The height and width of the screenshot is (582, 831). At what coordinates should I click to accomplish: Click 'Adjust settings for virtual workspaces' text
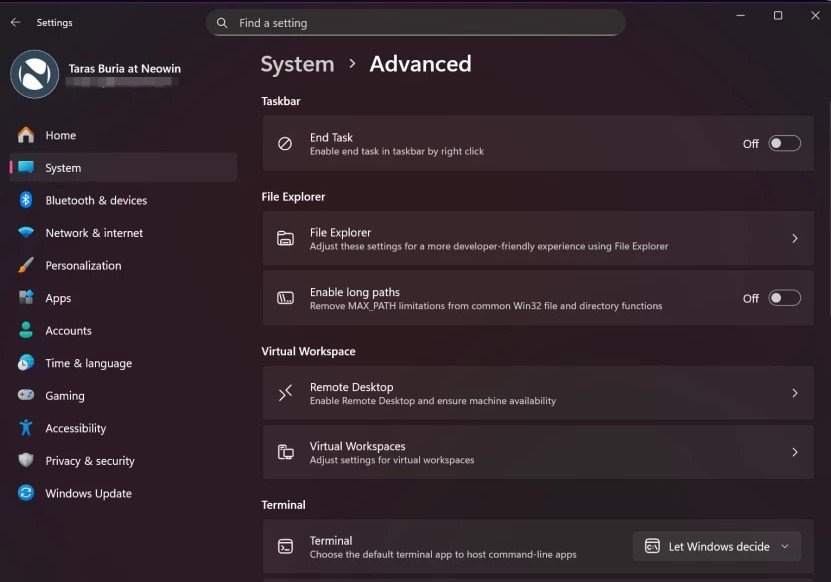[x=392, y=460]
